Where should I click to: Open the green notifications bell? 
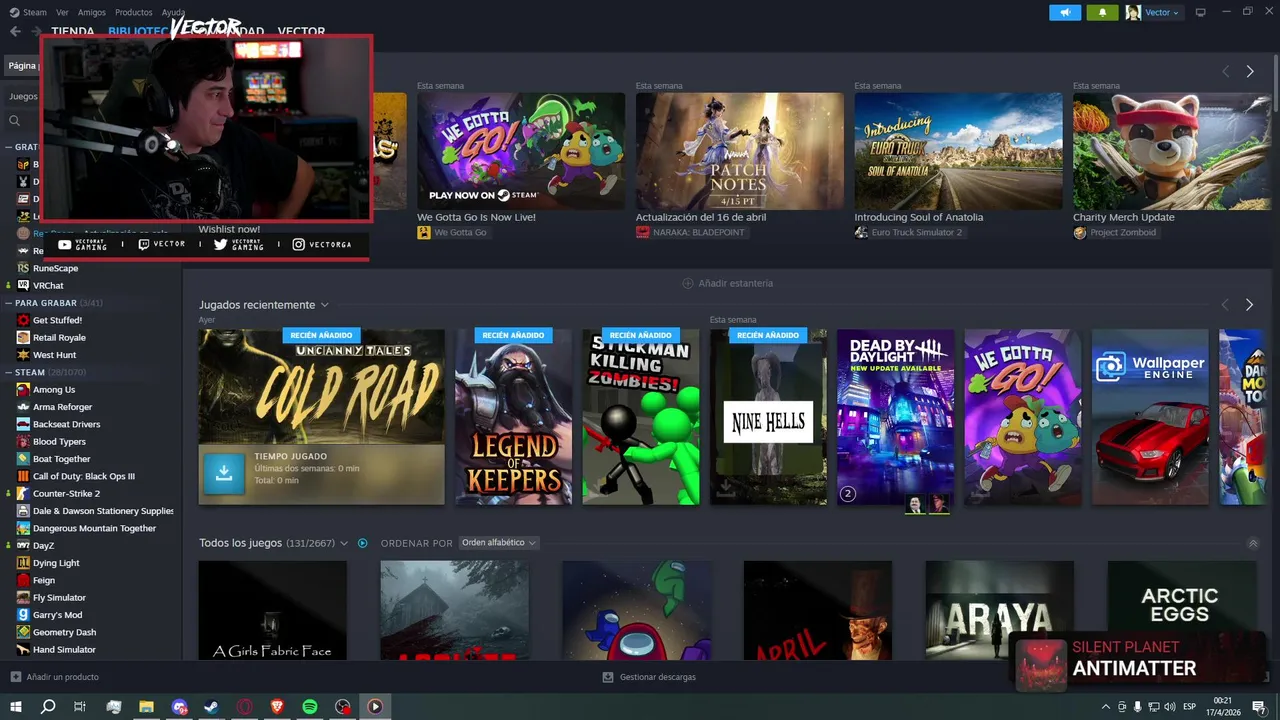[1103, 12]
